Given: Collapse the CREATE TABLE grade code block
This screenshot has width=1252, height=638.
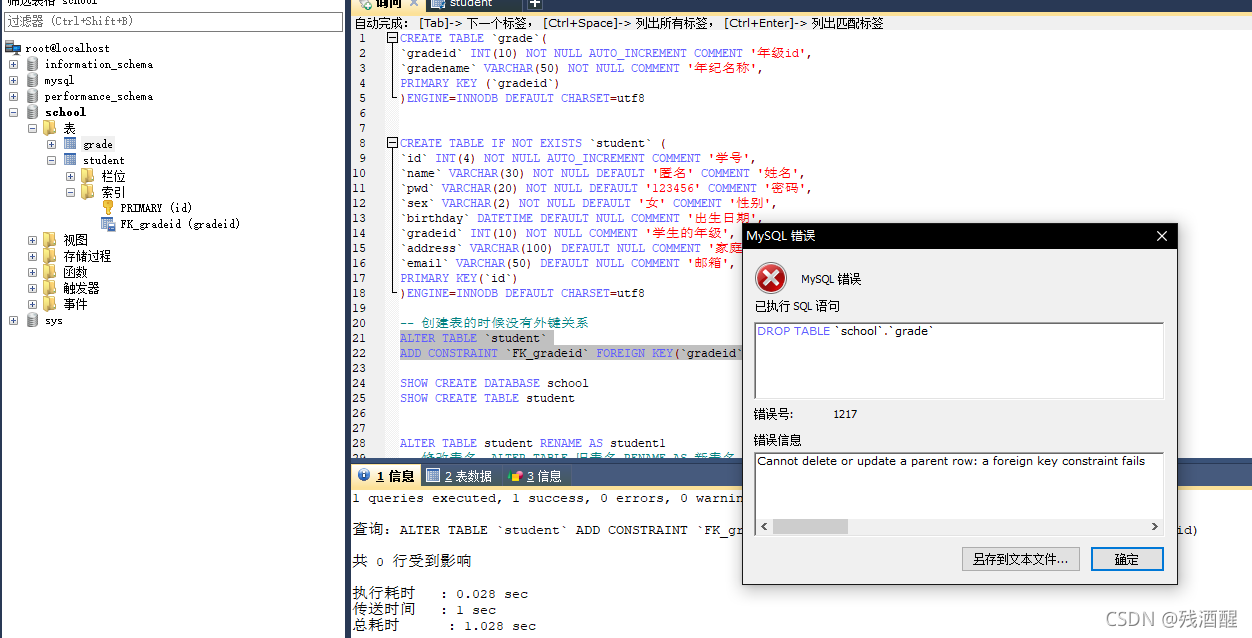Looking at the screenshot, I should coord(392,38).
